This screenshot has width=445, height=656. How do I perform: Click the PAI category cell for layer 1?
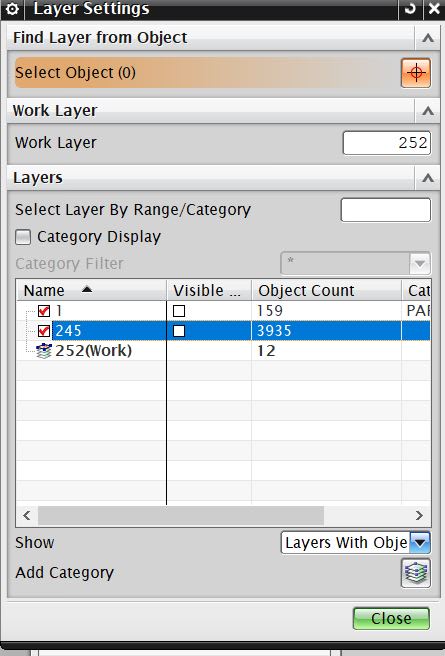click(x=418, y=311)
